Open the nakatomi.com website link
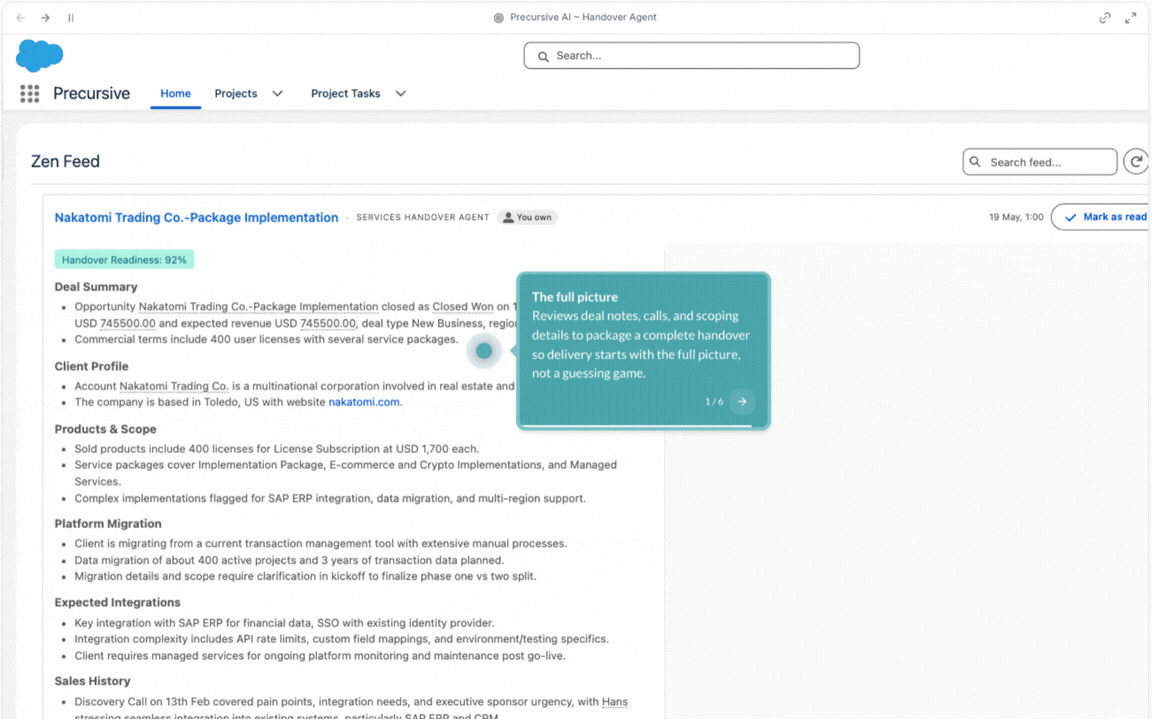The image size is (1152, 720). tap(364, 402)
